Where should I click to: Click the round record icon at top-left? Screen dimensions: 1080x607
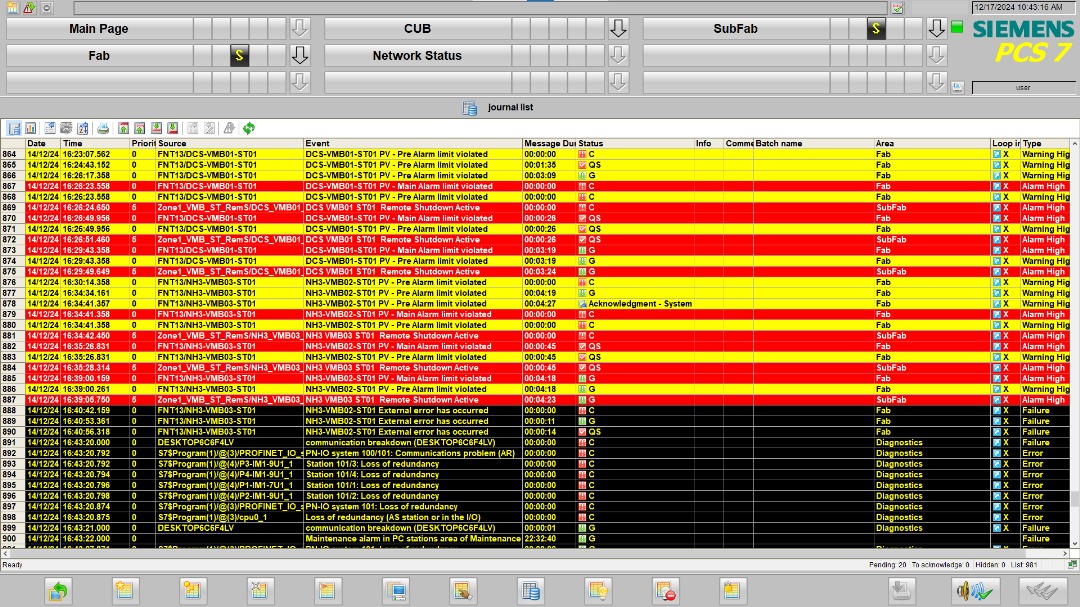pos(46,8)
